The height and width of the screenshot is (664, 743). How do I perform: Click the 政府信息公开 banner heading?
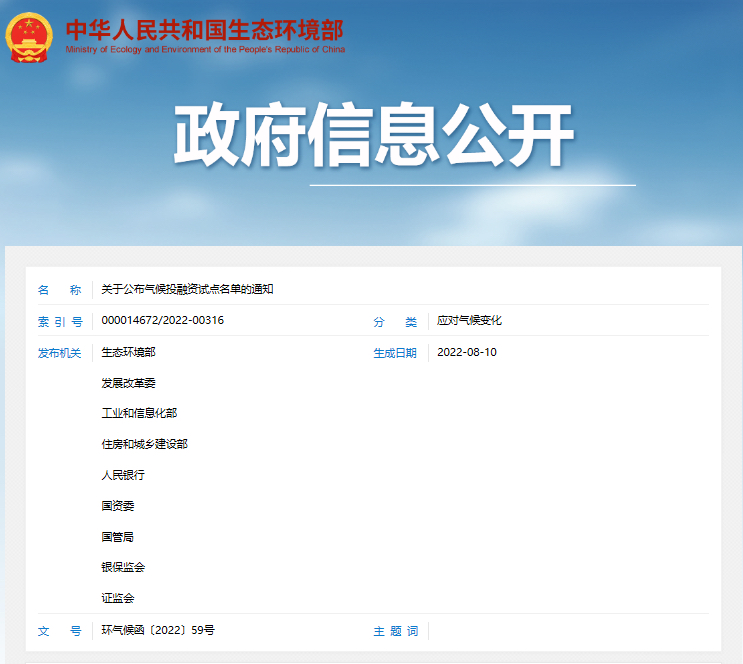374,136
